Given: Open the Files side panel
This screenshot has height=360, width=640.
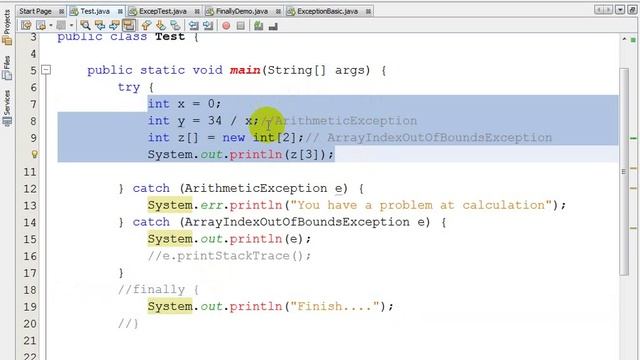Looking at the screenshot, I should tap(7, 67).
